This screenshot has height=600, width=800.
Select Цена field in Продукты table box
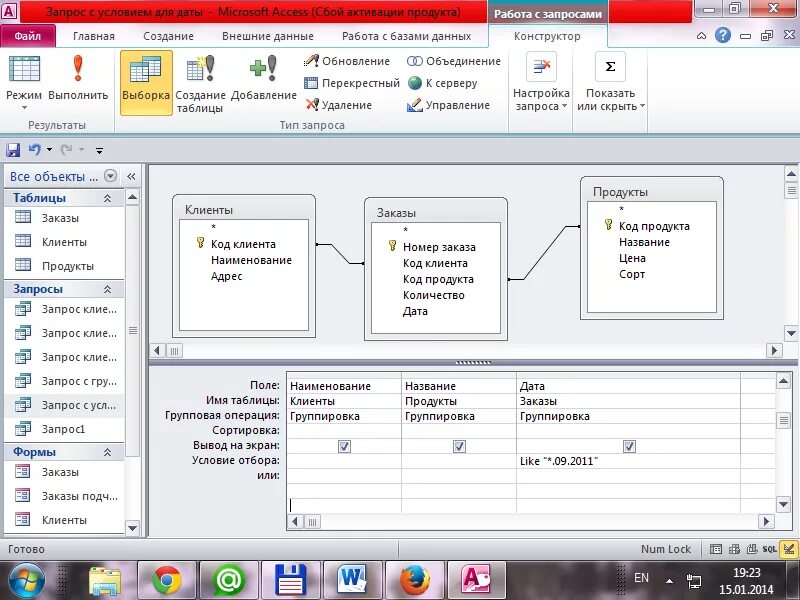(632, 258)
